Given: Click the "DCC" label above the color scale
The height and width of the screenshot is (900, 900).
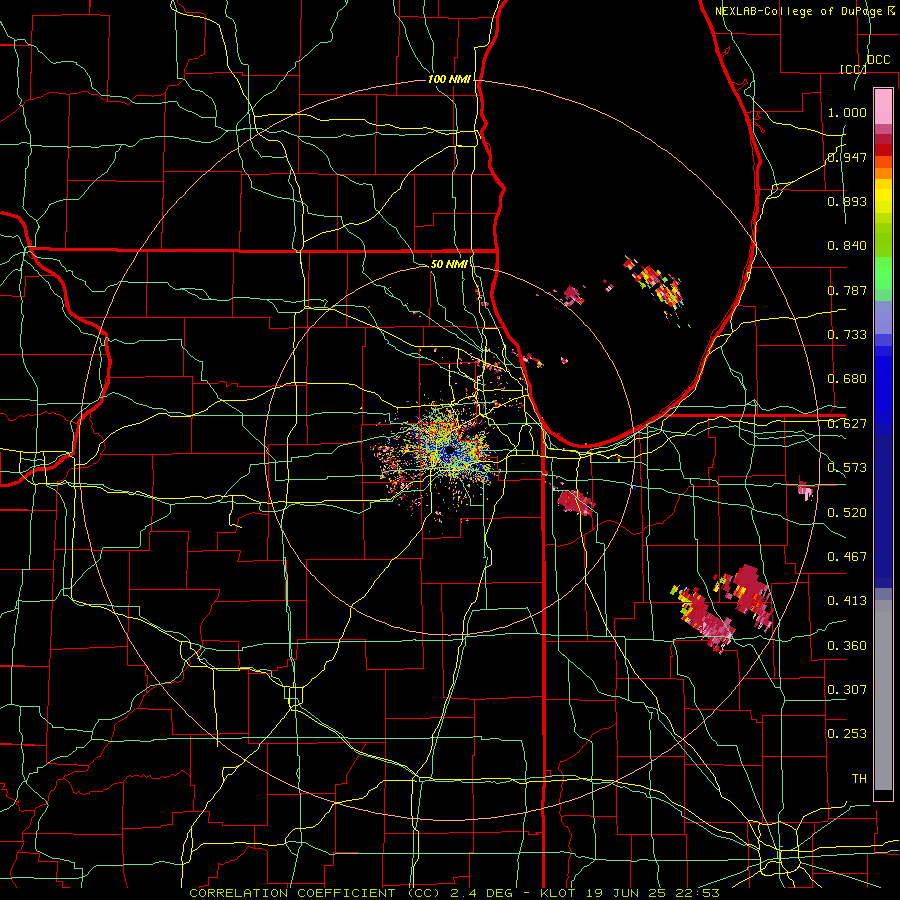Looking at the screenshot, I should 878,60.
